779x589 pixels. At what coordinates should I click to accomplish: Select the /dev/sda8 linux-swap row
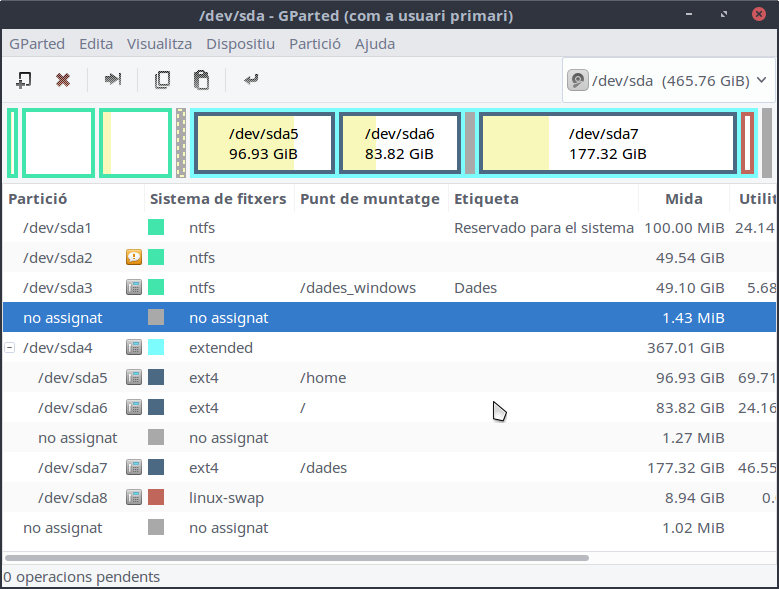(300, 498)
